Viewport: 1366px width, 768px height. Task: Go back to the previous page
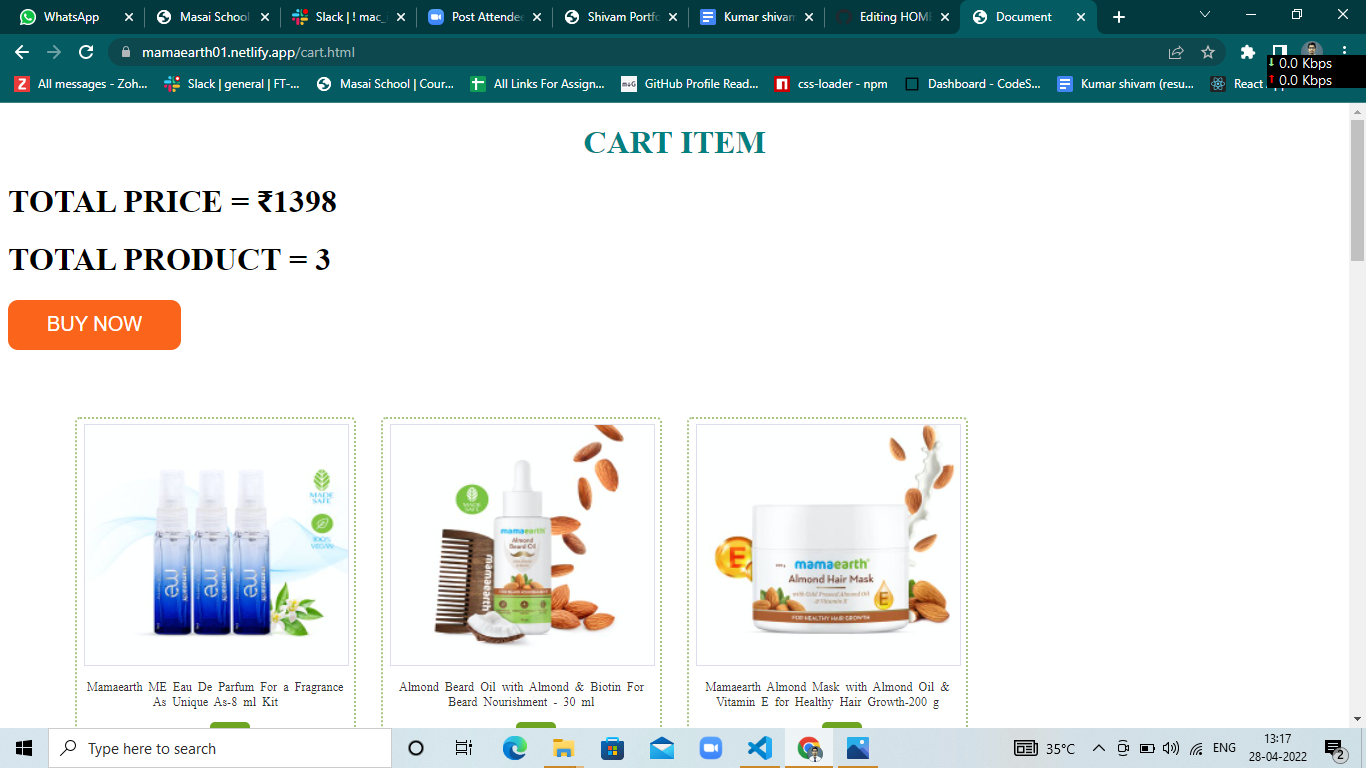click(22, 52)
